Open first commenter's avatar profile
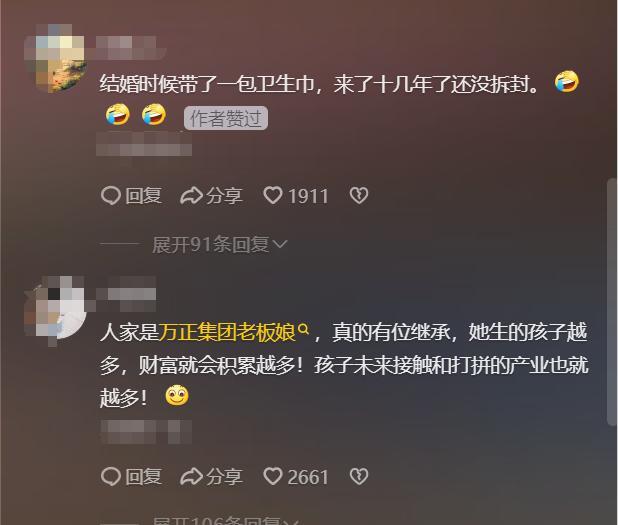 pos(55,58)
